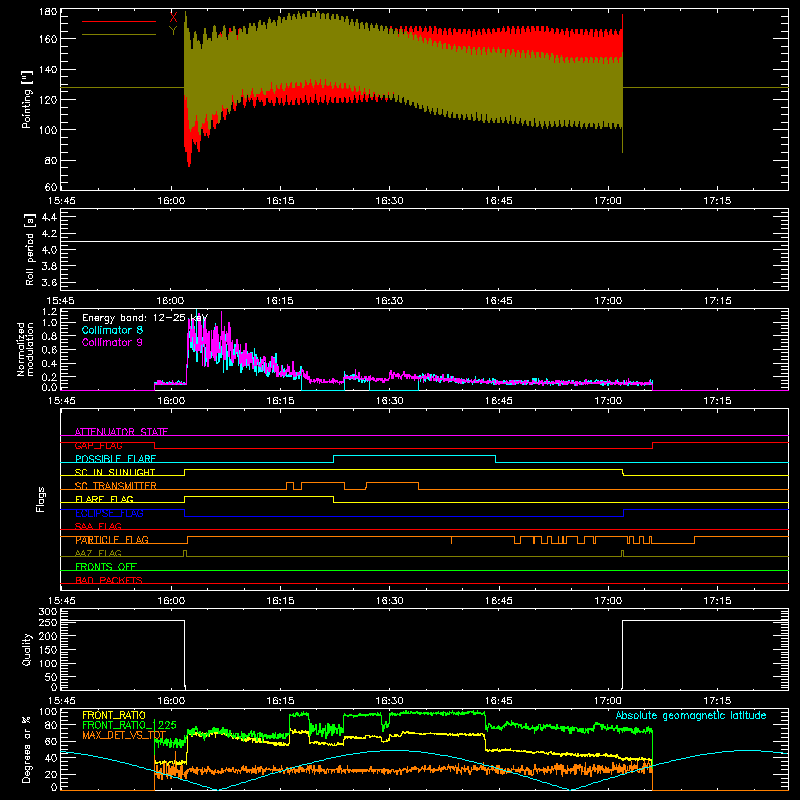Click the raised POSSIBLE_FLARE cyan step segment

[x=414, y=455]
